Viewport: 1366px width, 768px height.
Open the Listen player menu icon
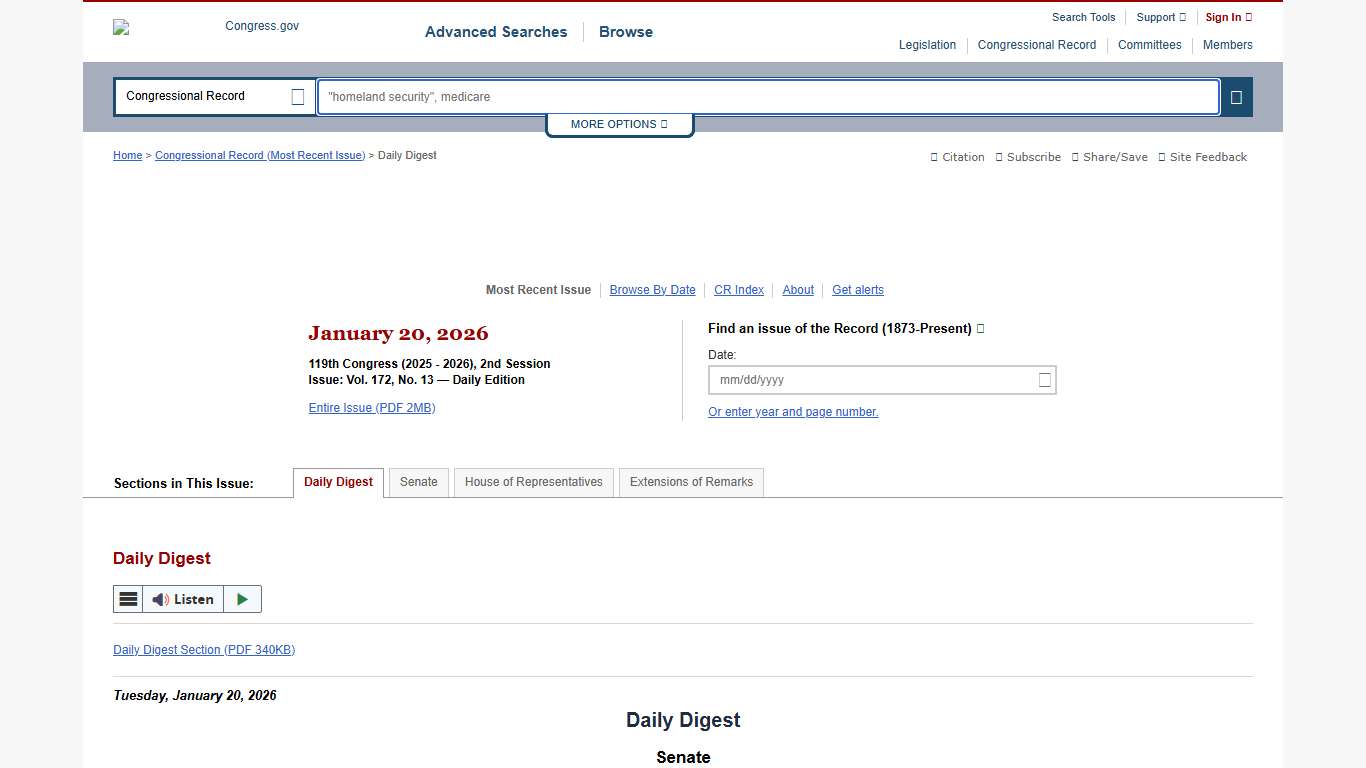pos(128,599)
